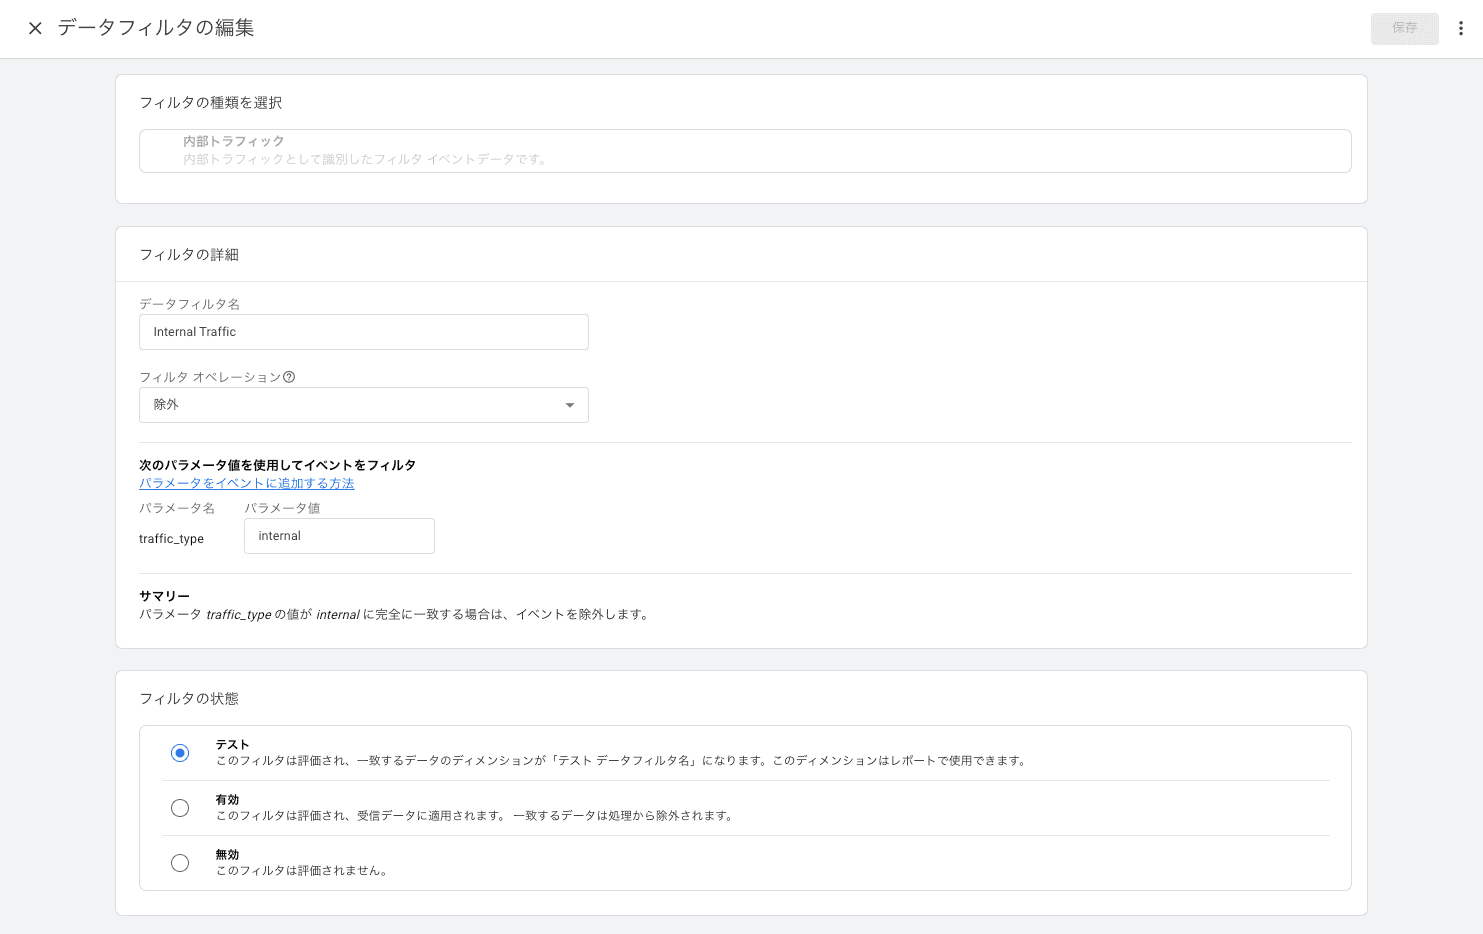Open the 内部トラフィック filter type selector
Image resolution: width=1483 pixels, height=934 pixels.
click(x=744, y=151)
